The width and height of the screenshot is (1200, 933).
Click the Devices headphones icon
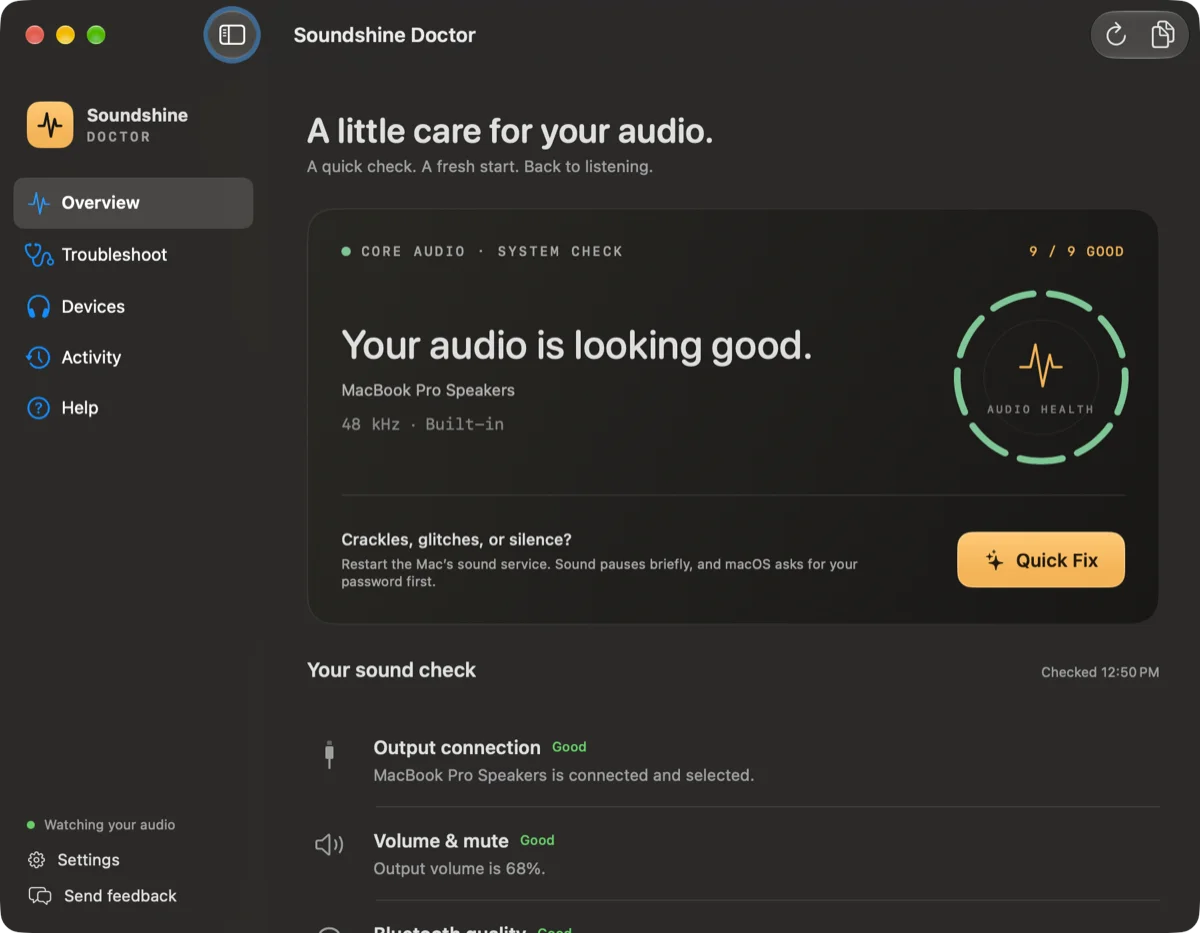point(39,307)
